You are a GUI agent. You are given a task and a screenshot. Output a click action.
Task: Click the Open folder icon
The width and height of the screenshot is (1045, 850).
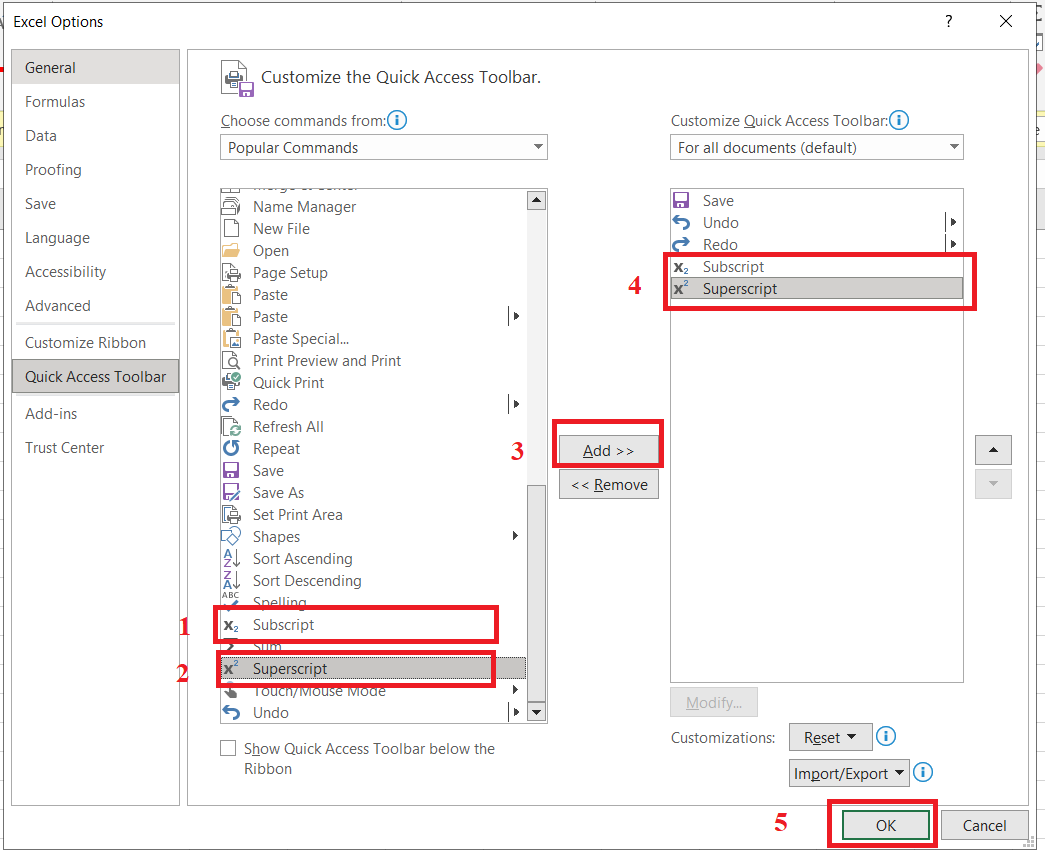tap(231, 251)
